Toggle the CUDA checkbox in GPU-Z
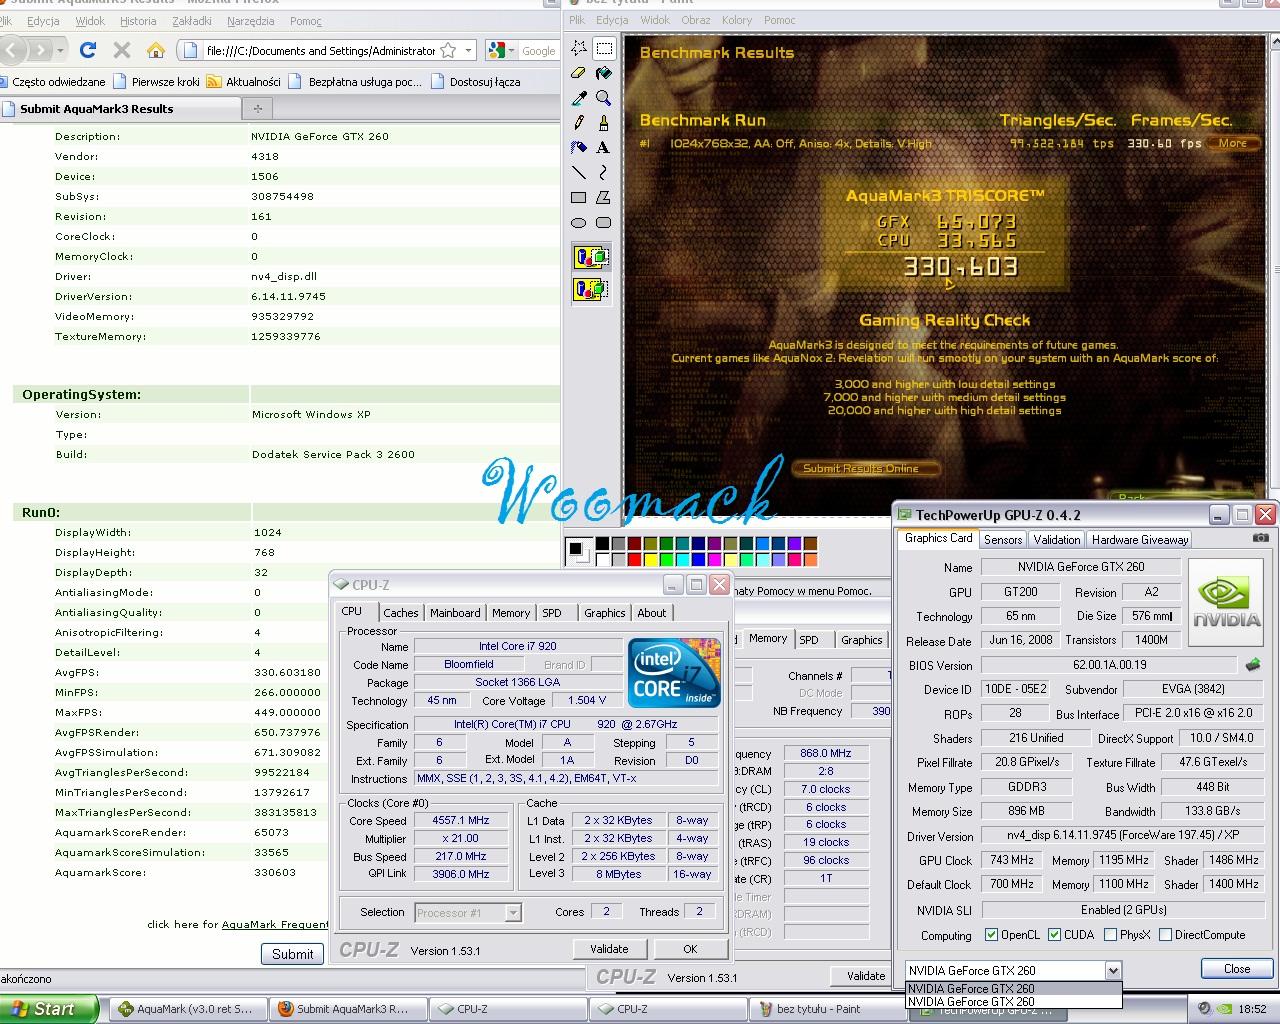 (x=1054, y=935)
